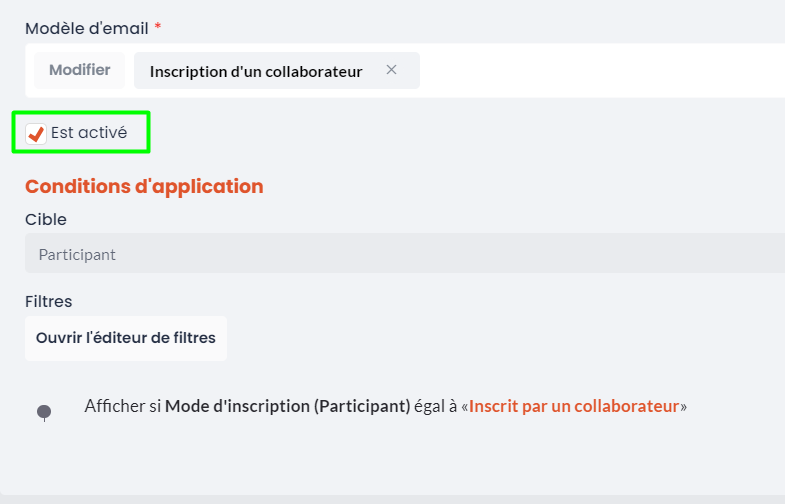This screenshot has height=504, width=785.
Task: Click the Modèle d'email label
Action: coord(87,29)
